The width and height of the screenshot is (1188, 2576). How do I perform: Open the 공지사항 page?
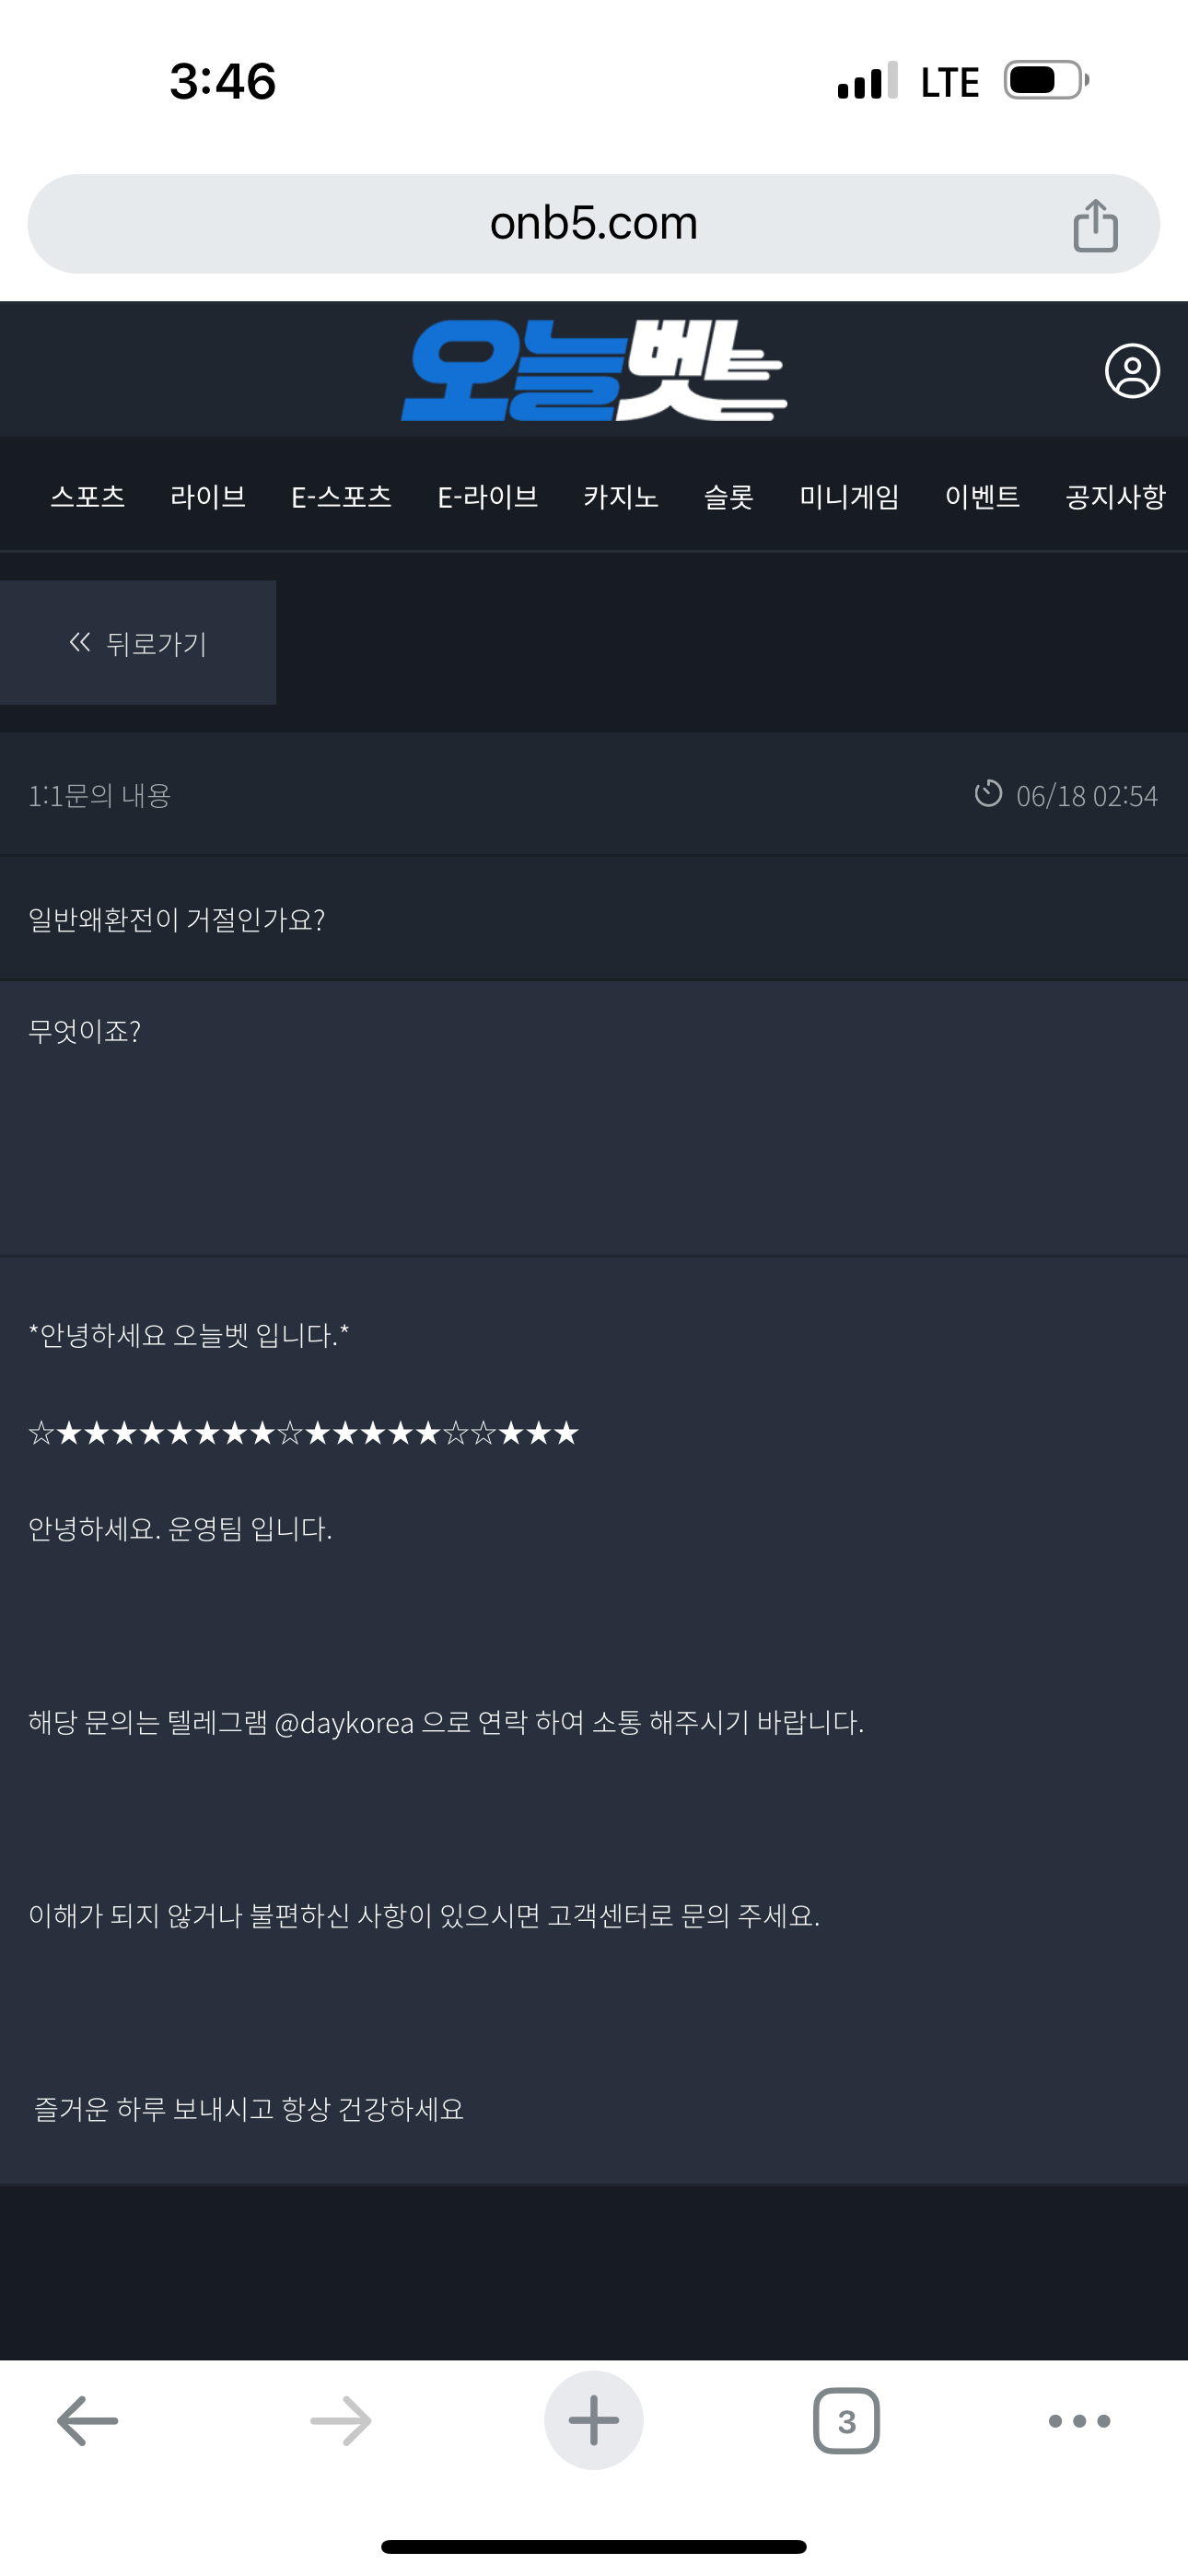(1115, 496)
